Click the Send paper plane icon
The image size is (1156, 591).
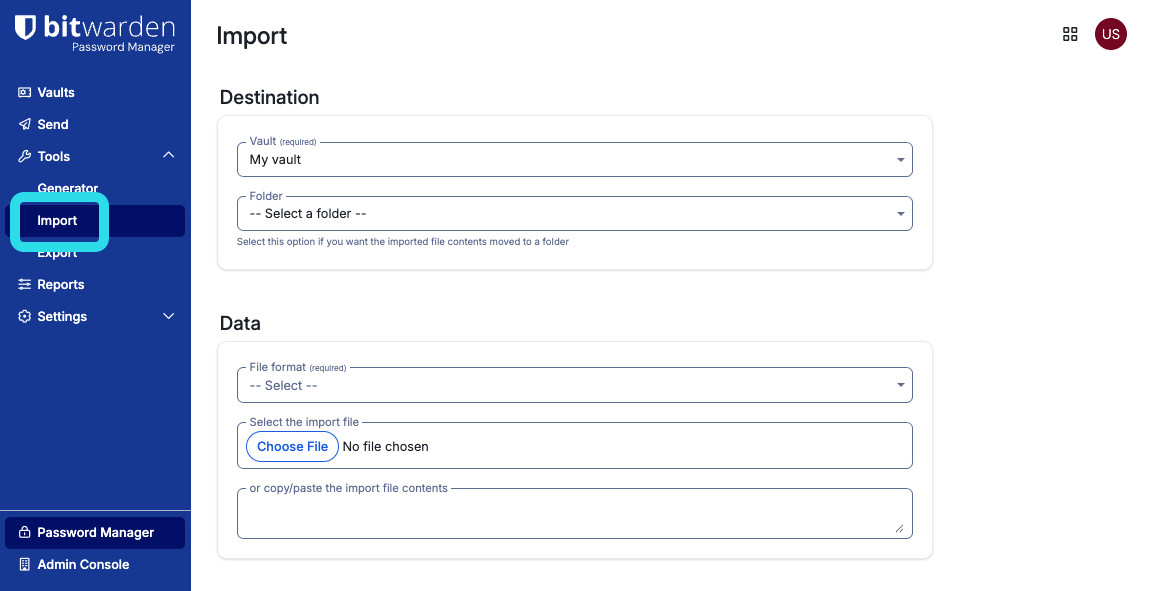[x=25, y=124]
